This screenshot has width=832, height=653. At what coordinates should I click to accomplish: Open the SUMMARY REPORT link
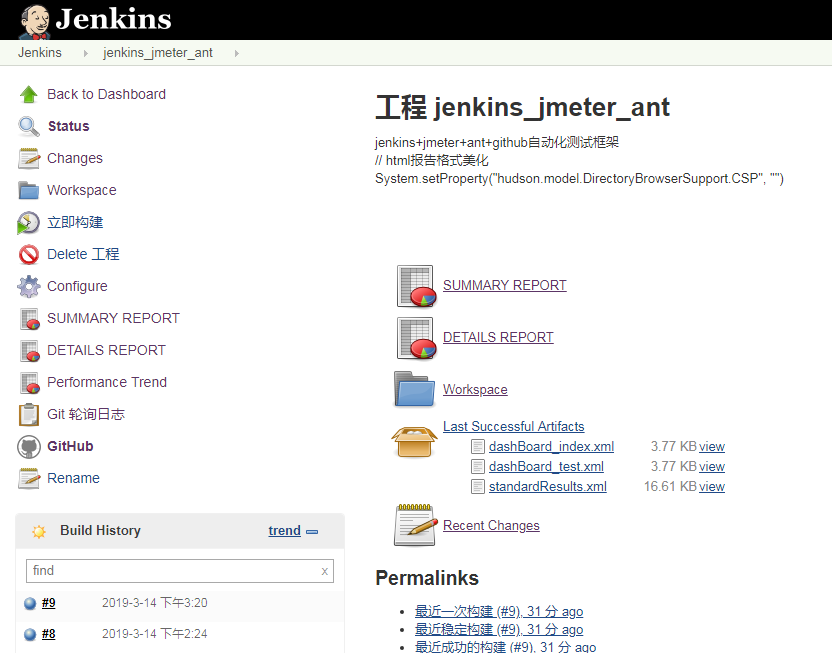coord(504,285)
